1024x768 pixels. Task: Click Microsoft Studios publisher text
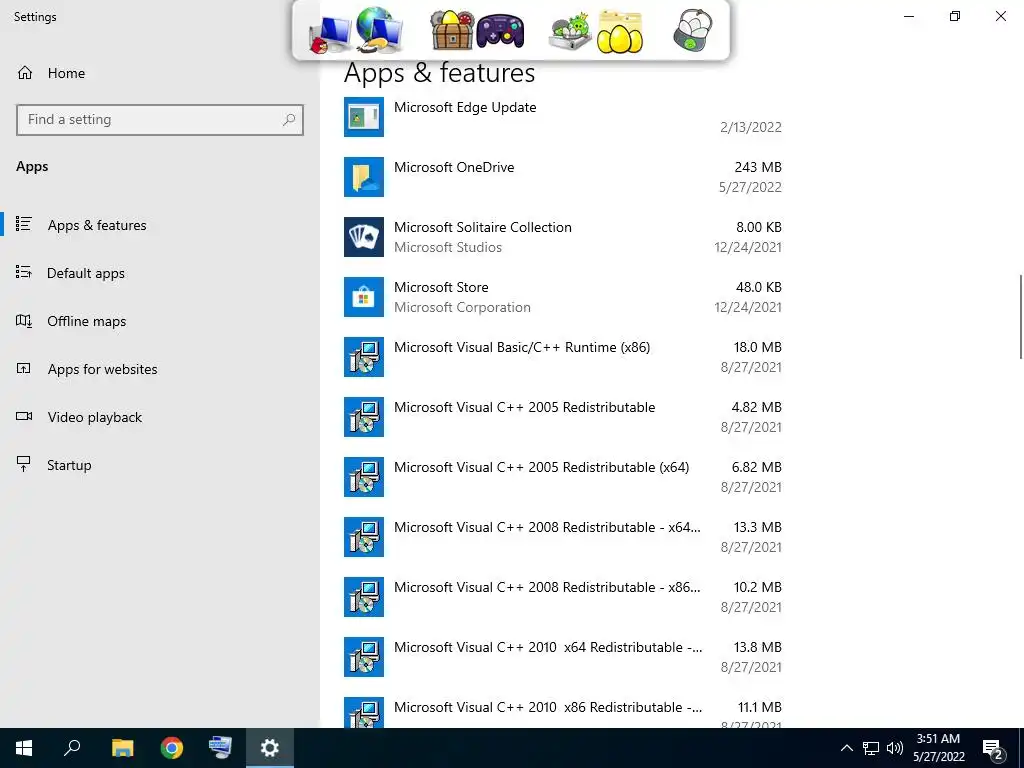[x=448, y=248]
